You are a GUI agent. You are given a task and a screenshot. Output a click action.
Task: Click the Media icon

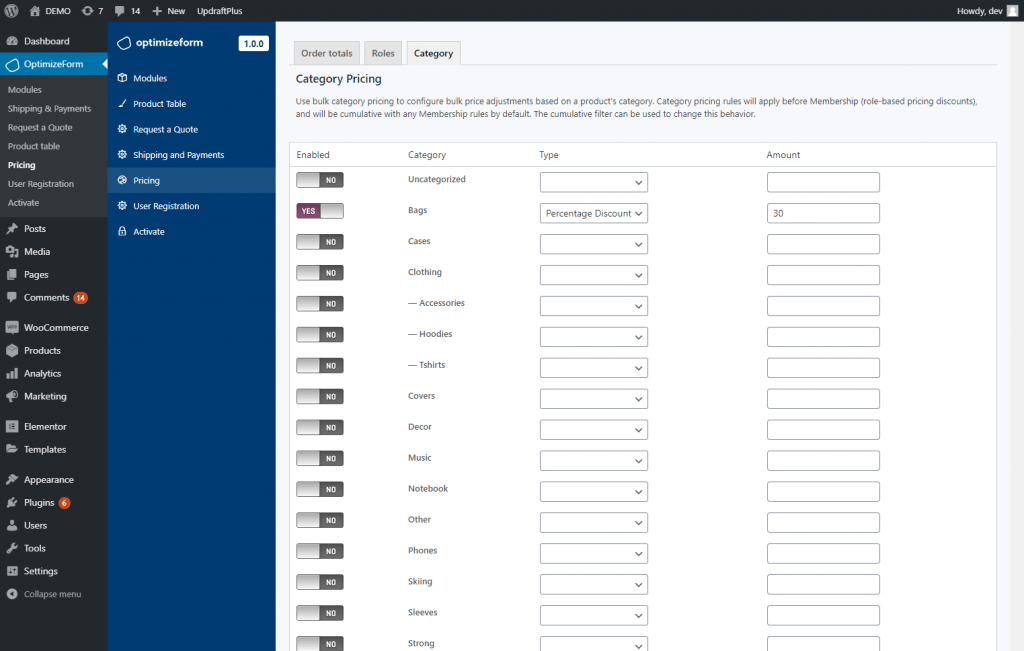coord(12,251)
